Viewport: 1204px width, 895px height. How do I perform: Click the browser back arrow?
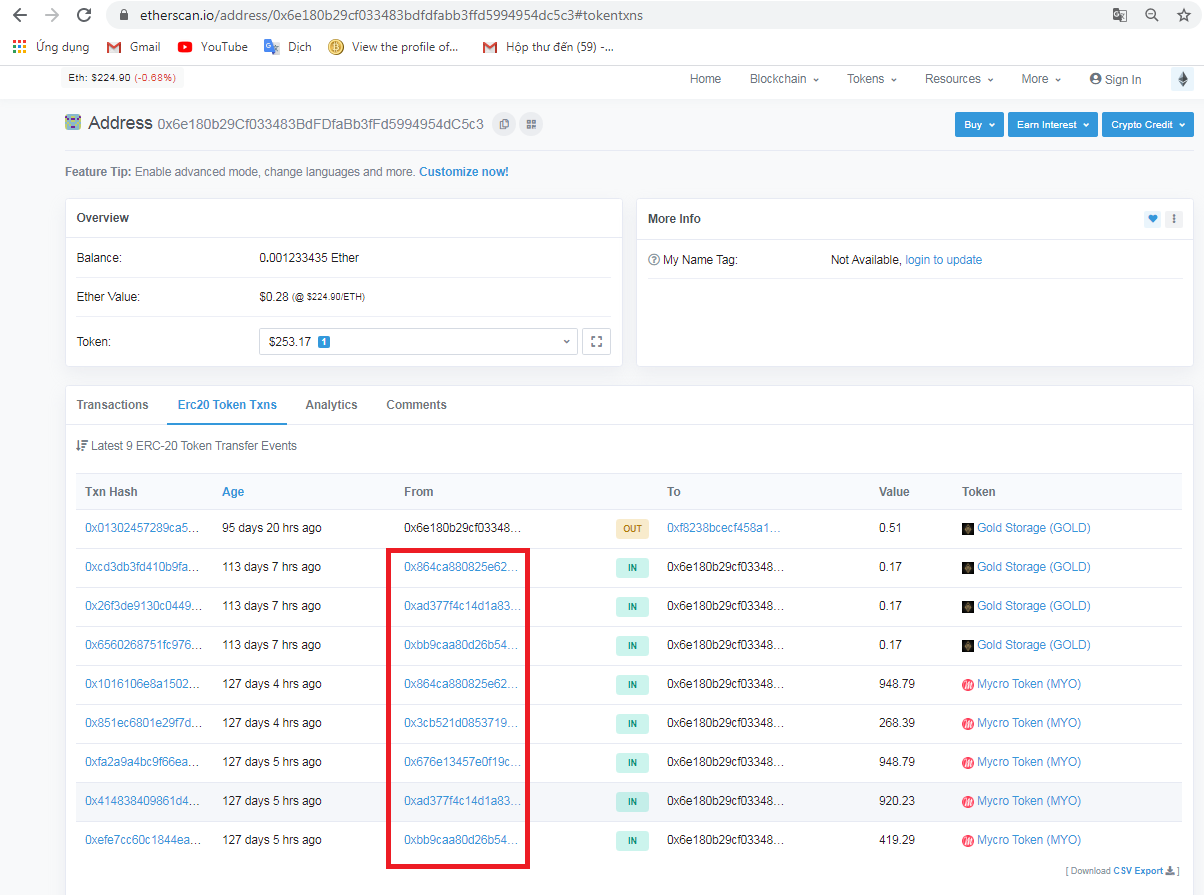(x=20, y=15)
